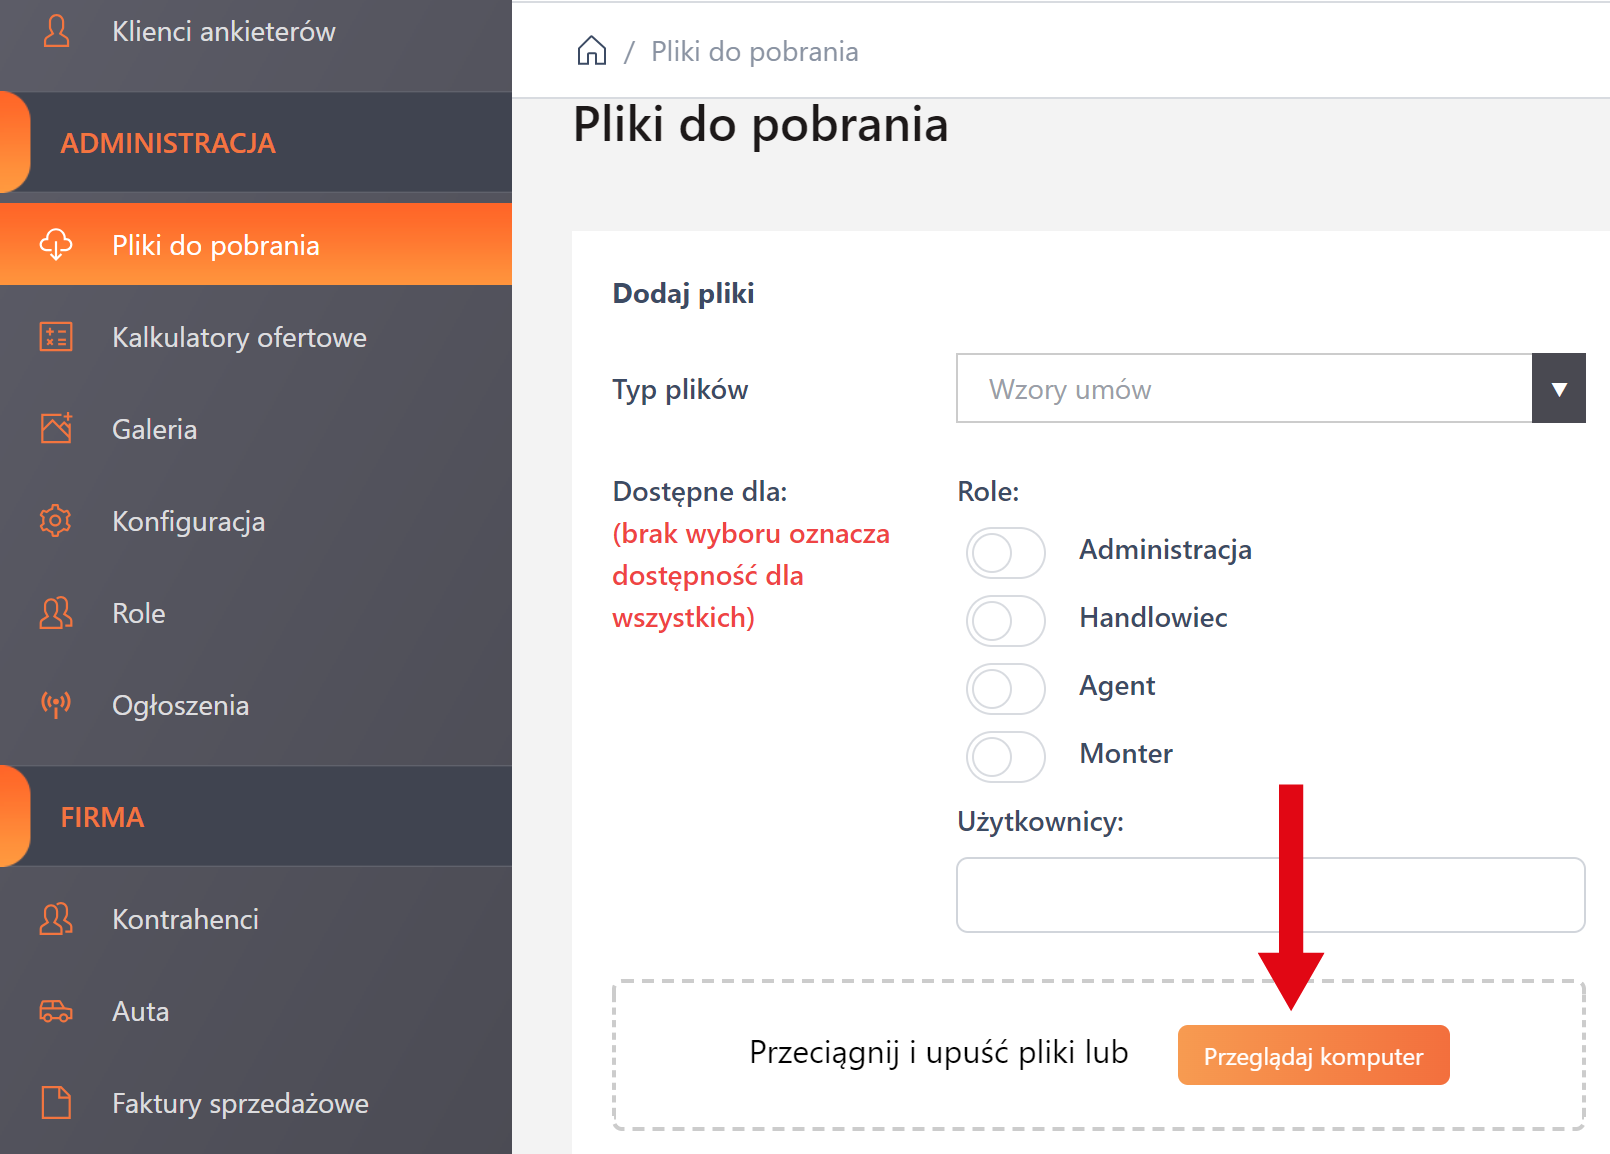This screenshot has width=1610, height=1154.
Task: Open the Typ plików dropdown arrow
Action: tap(1558, 389)
